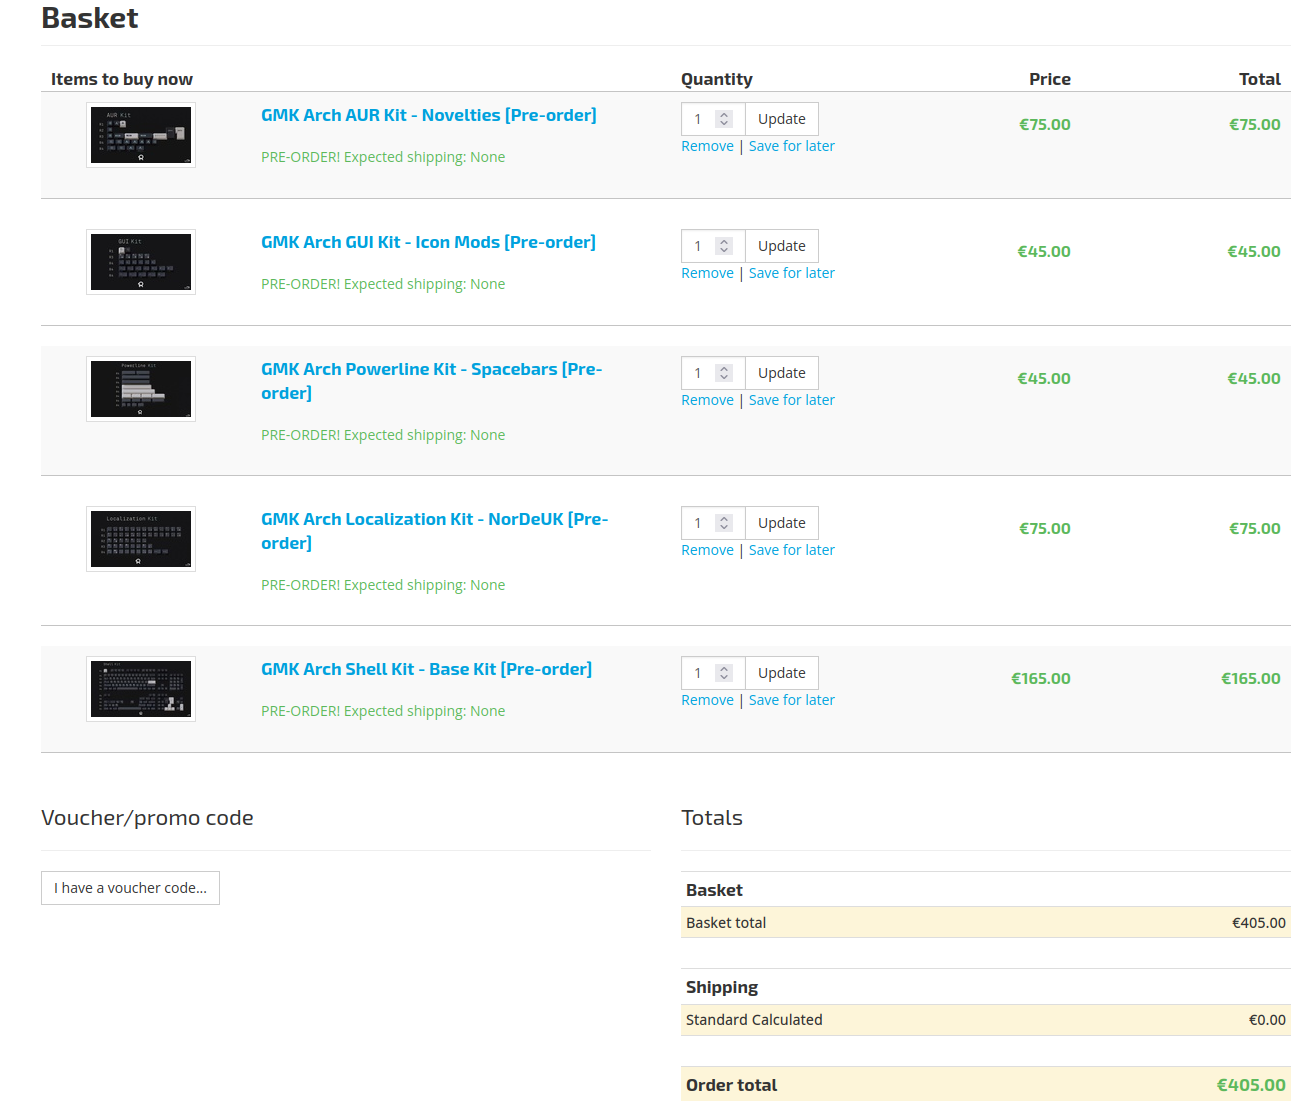Select the Basket total €405.00 value
1315x1117 pixels.
tap(1259, 923)
